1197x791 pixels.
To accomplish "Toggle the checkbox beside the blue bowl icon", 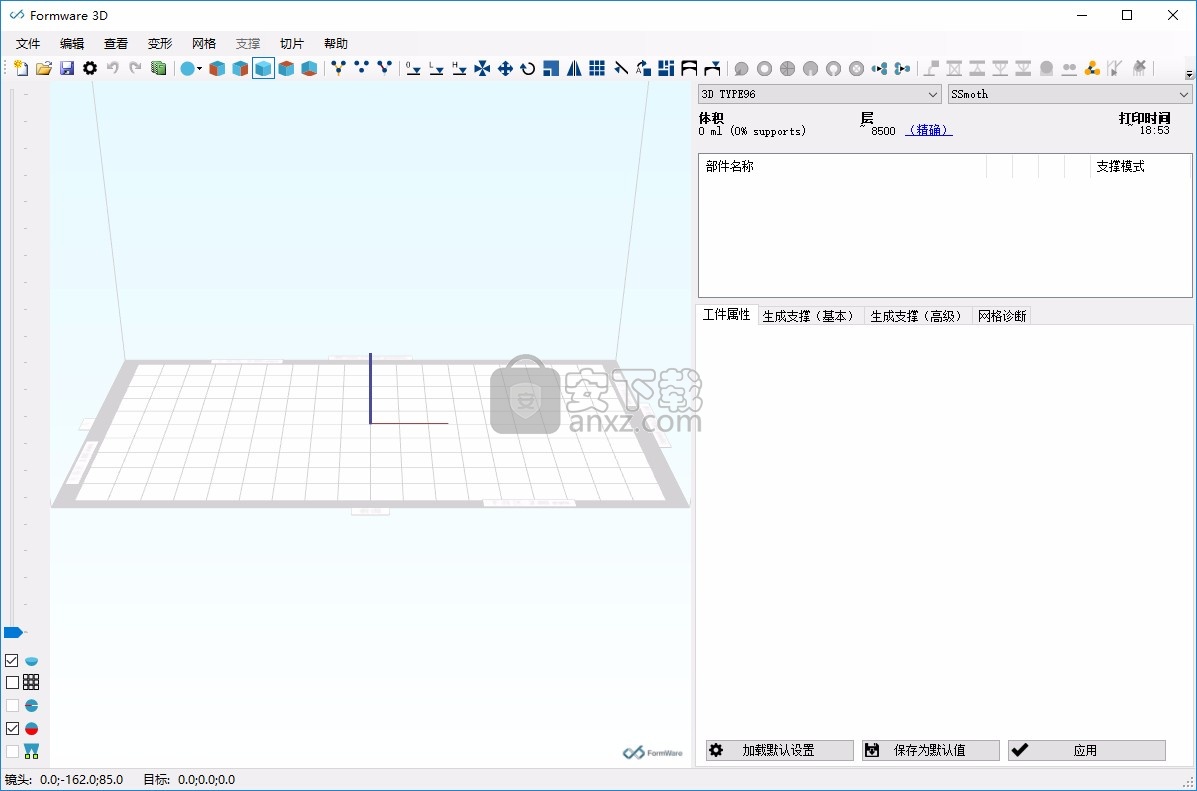I will 12,660.
